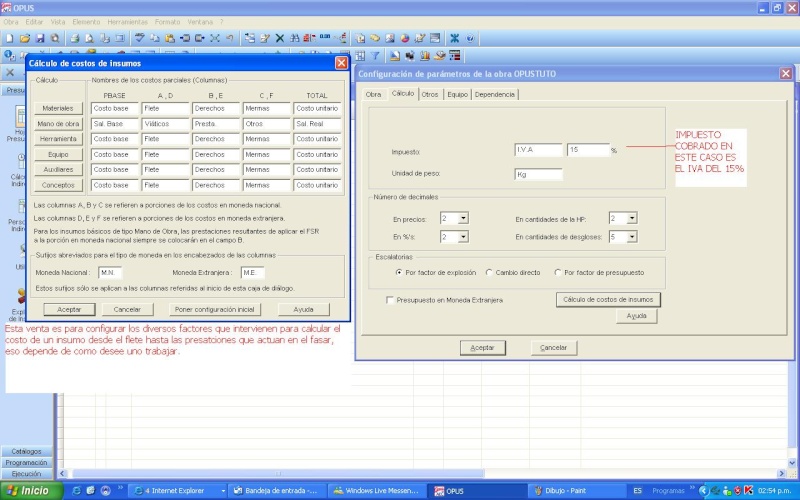800x500 pixels.
Task: Switch to the Dependencia tab
Action: pos(494,94)
